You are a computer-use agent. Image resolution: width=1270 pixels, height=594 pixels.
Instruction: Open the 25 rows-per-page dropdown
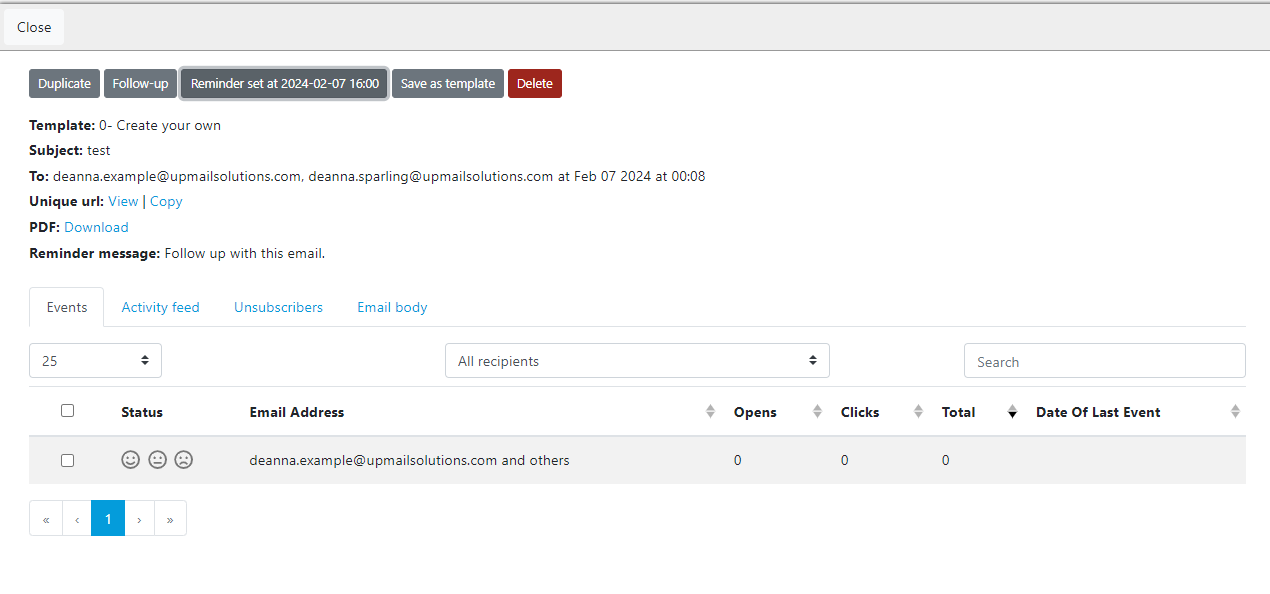tap(96, 361)
